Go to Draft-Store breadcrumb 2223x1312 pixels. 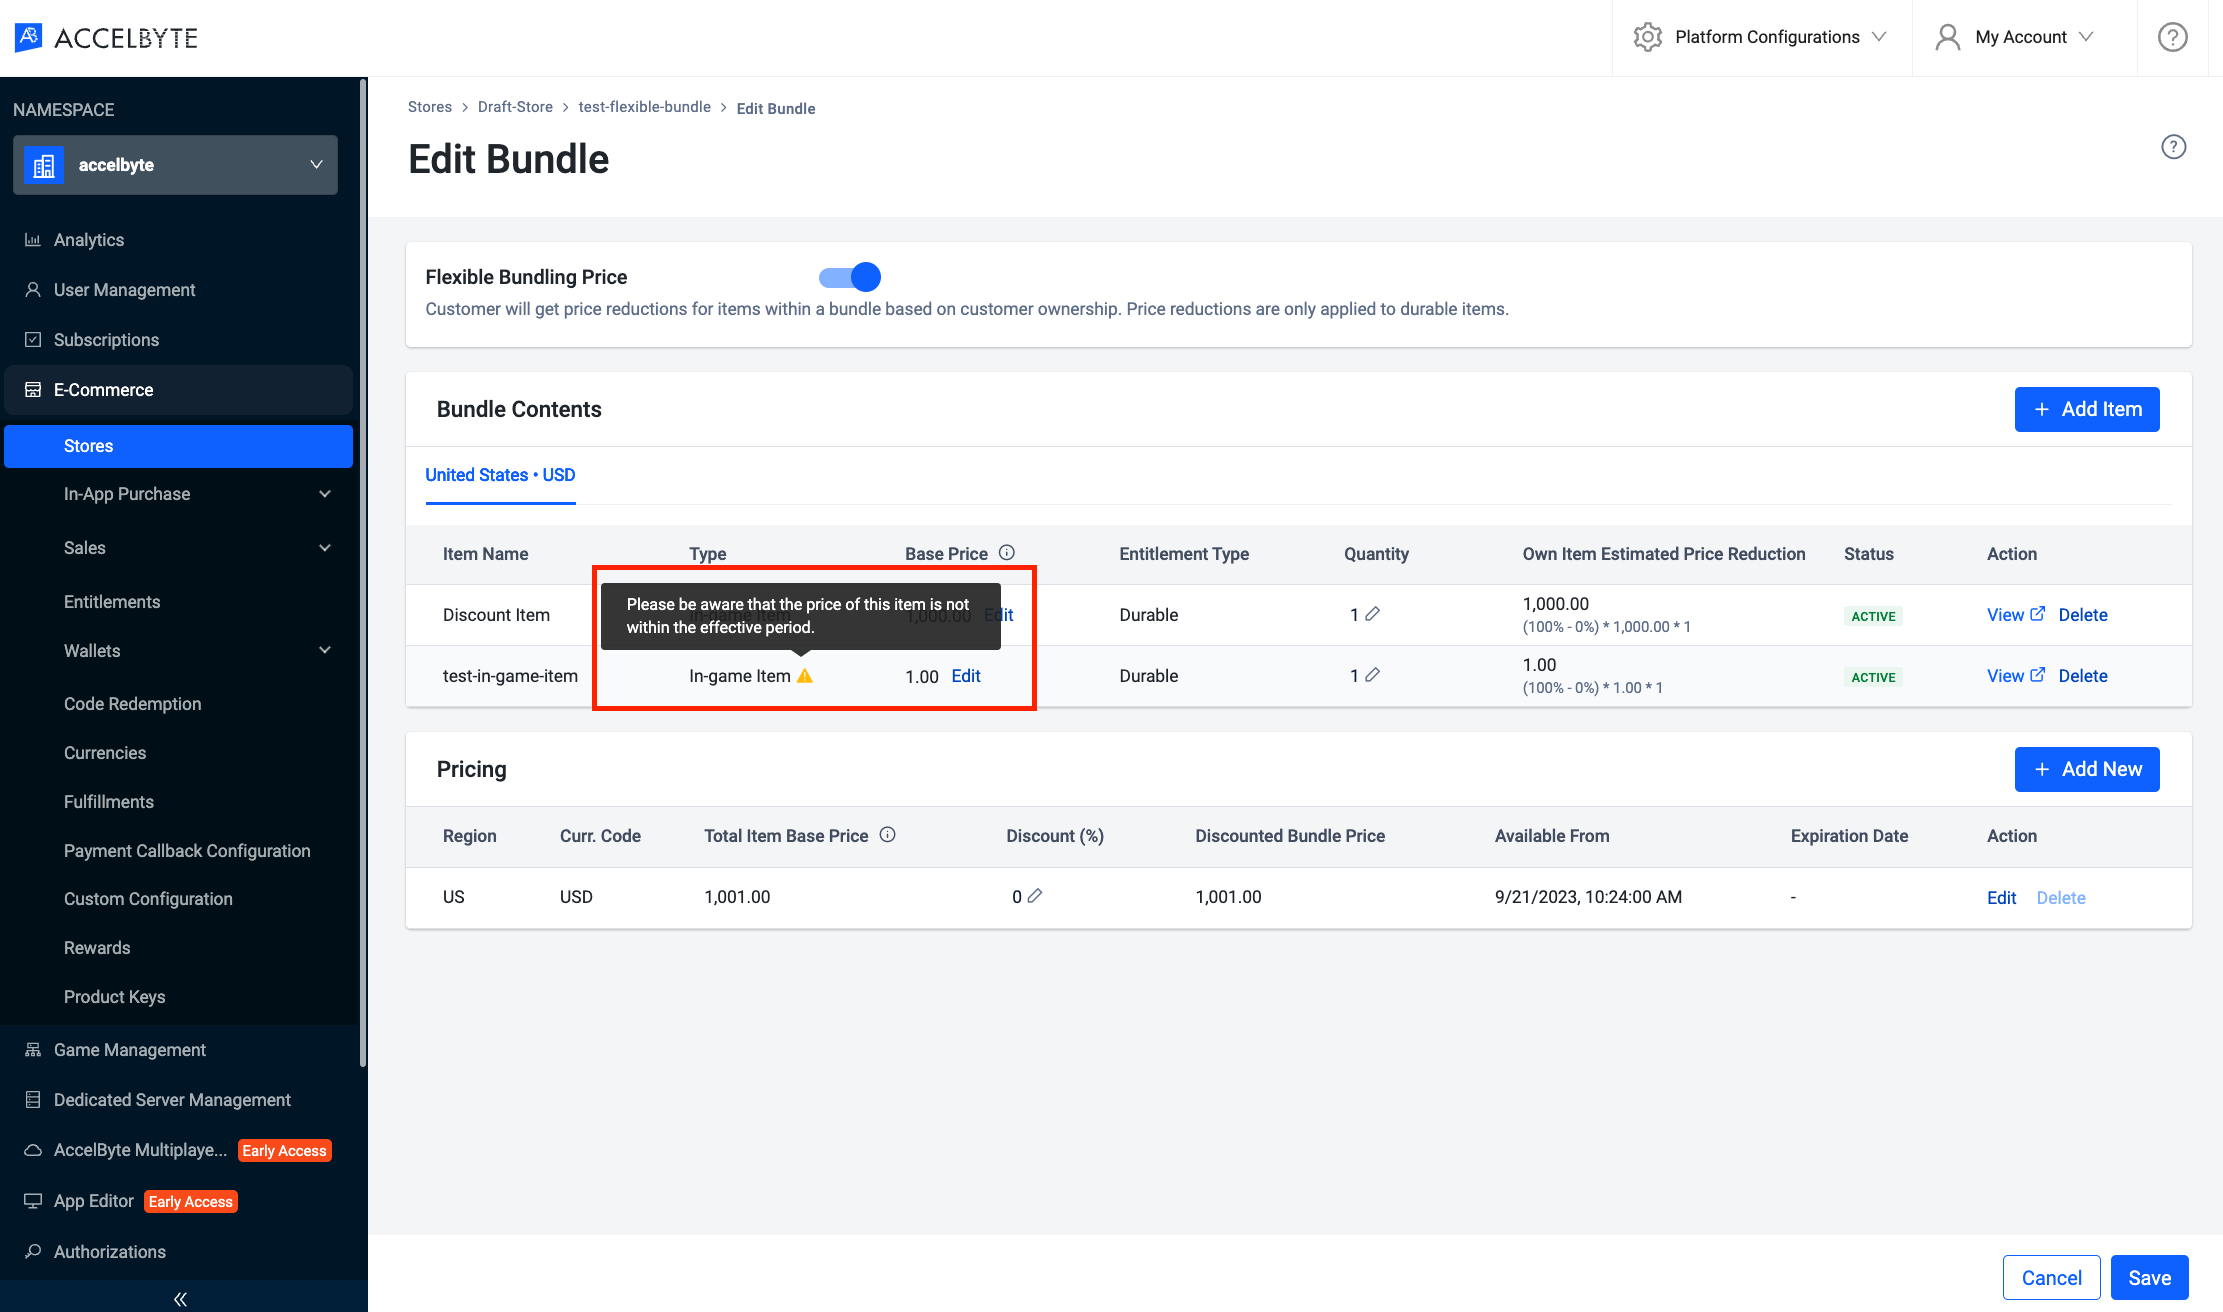515,107
